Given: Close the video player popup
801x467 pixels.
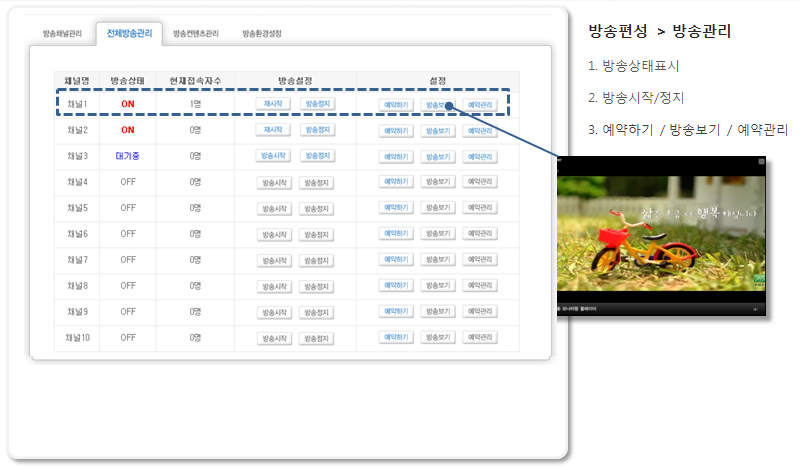Looking at the screenshot, I should tap(761, 161).
